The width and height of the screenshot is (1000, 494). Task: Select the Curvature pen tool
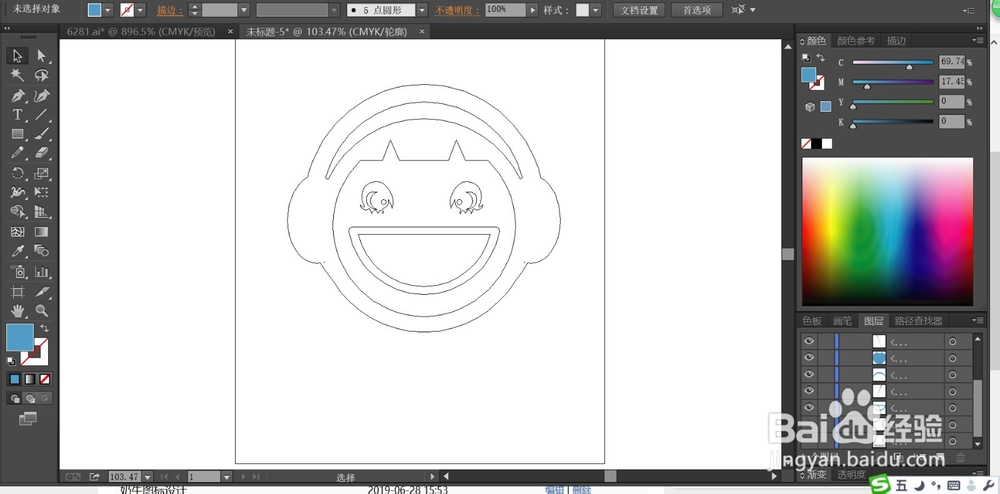pos(41,96)
